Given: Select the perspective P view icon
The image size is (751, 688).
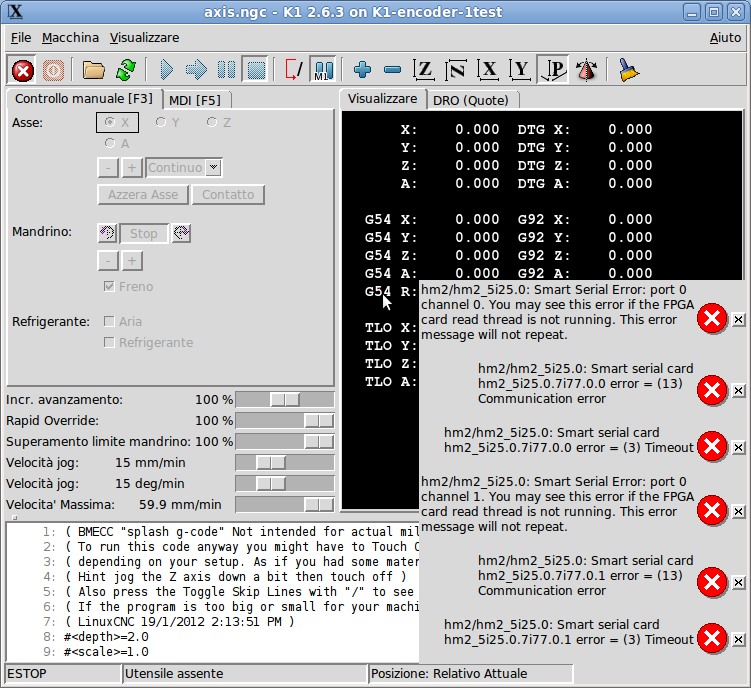Looking at the screenshot, I should click(x=553, y=70).
